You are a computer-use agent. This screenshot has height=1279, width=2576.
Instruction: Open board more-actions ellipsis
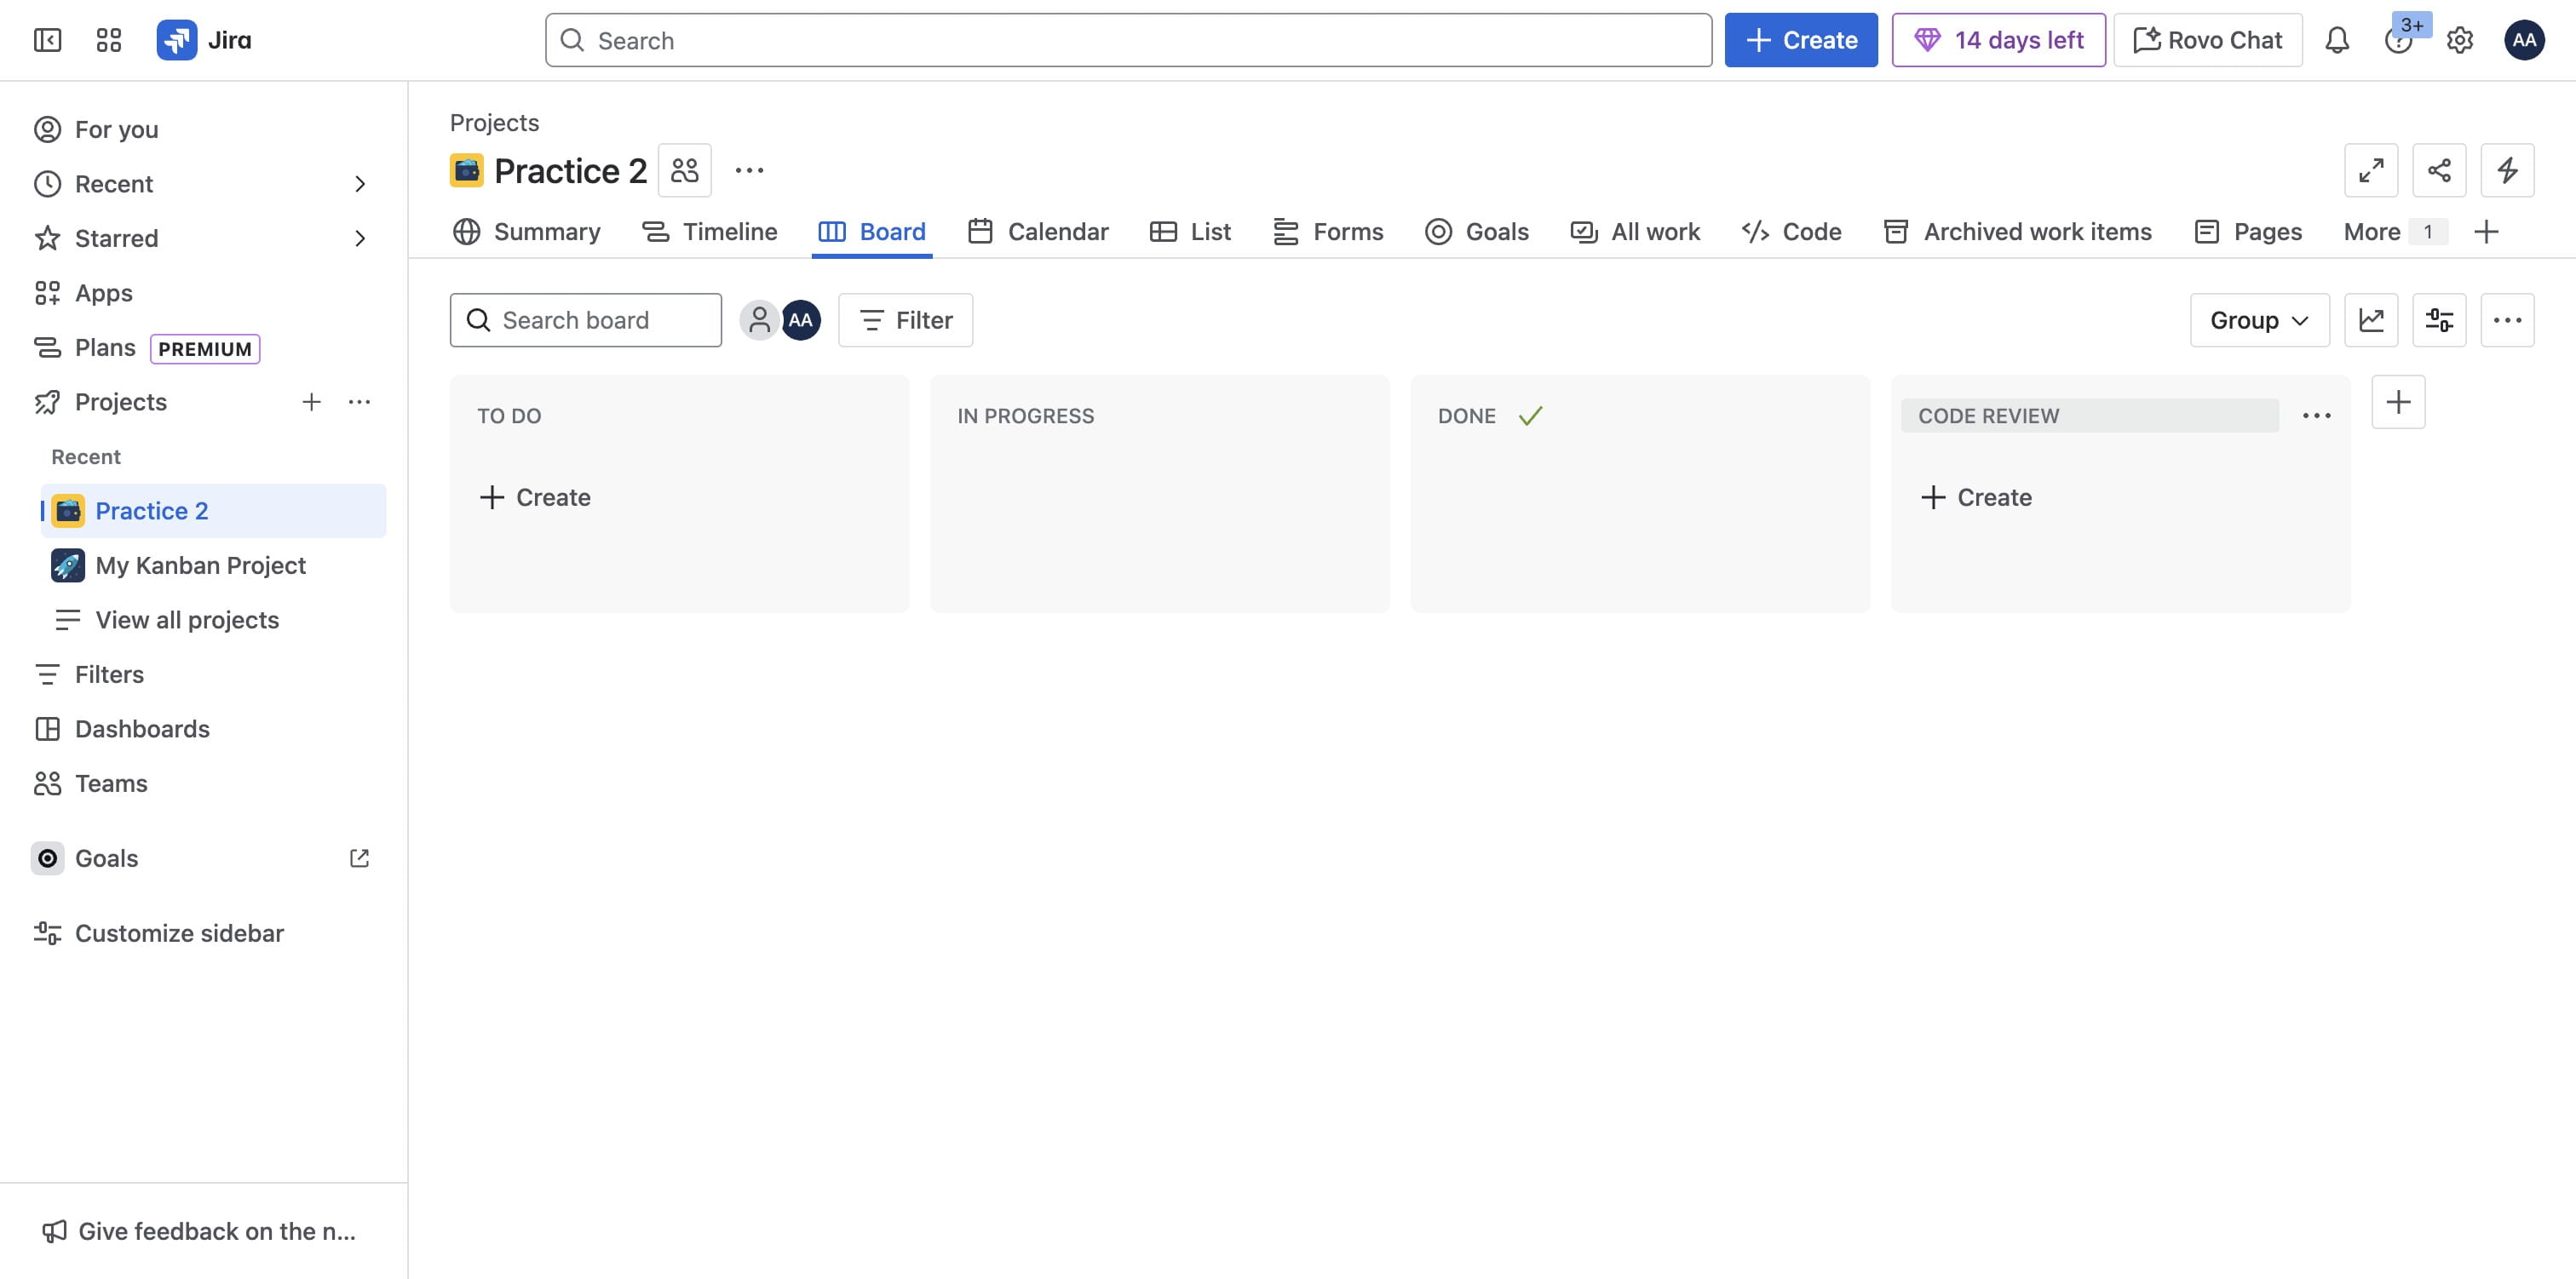pyautogui.click(x=2507, y=320)
